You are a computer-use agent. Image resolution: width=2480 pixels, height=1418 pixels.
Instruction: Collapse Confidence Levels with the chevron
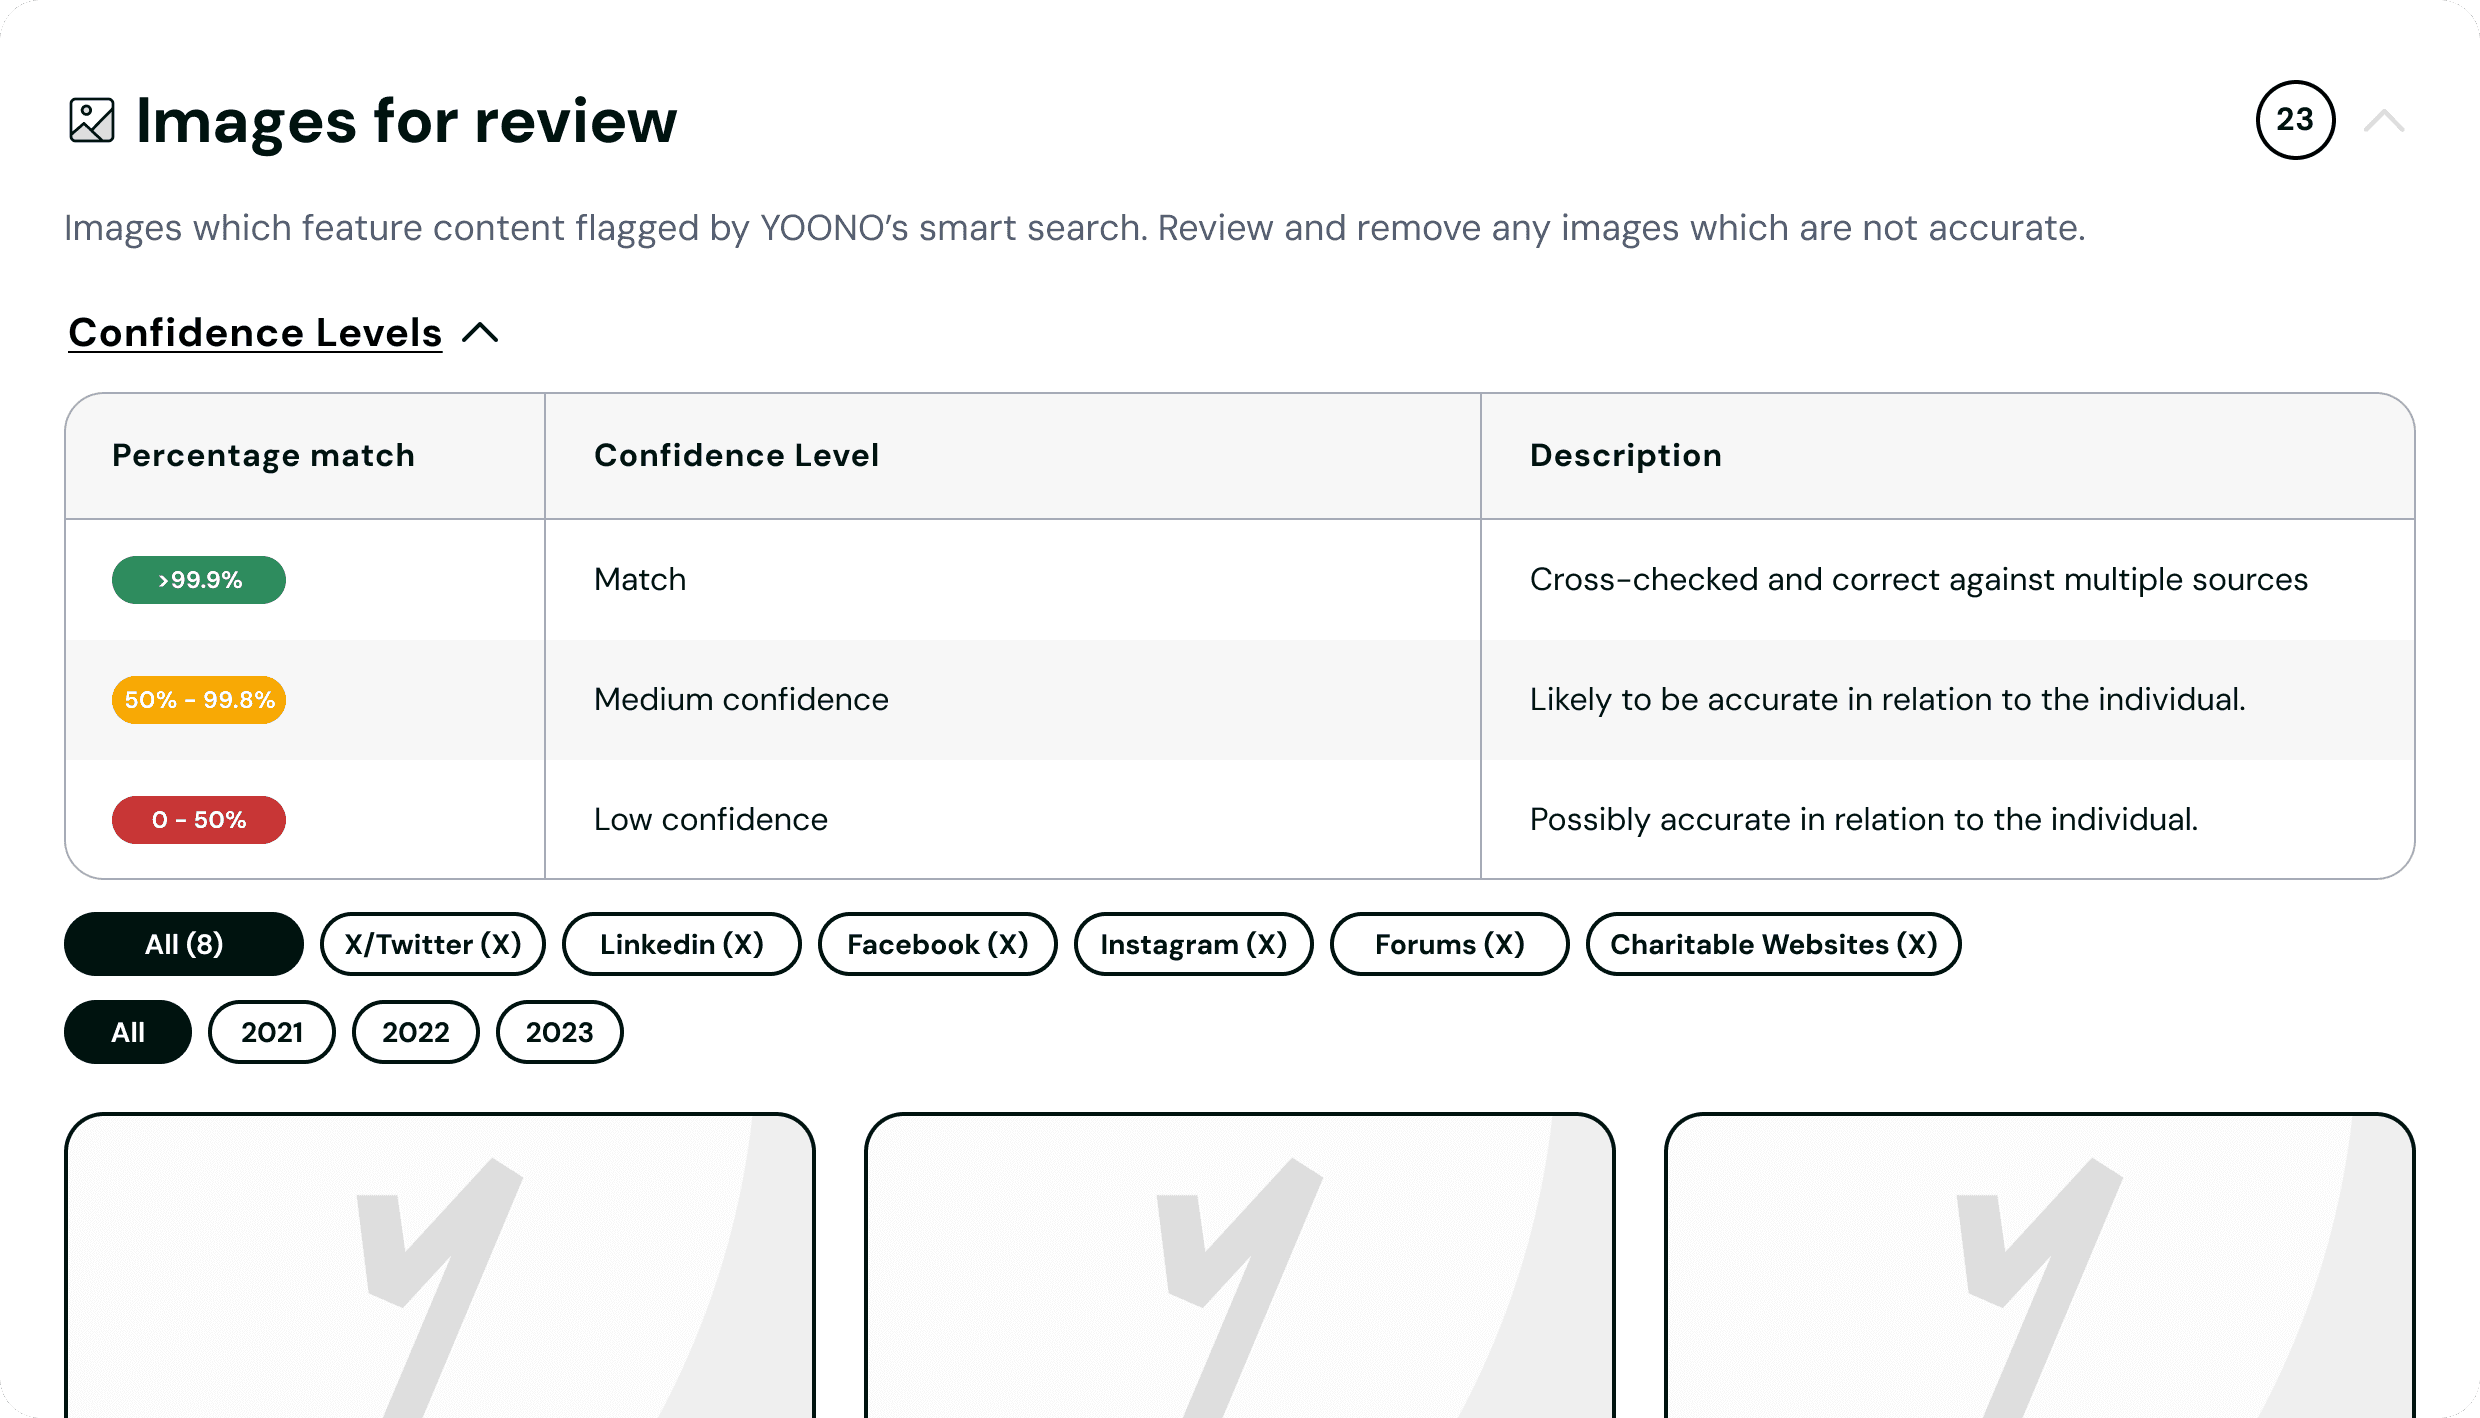click(x=481, y=333)
